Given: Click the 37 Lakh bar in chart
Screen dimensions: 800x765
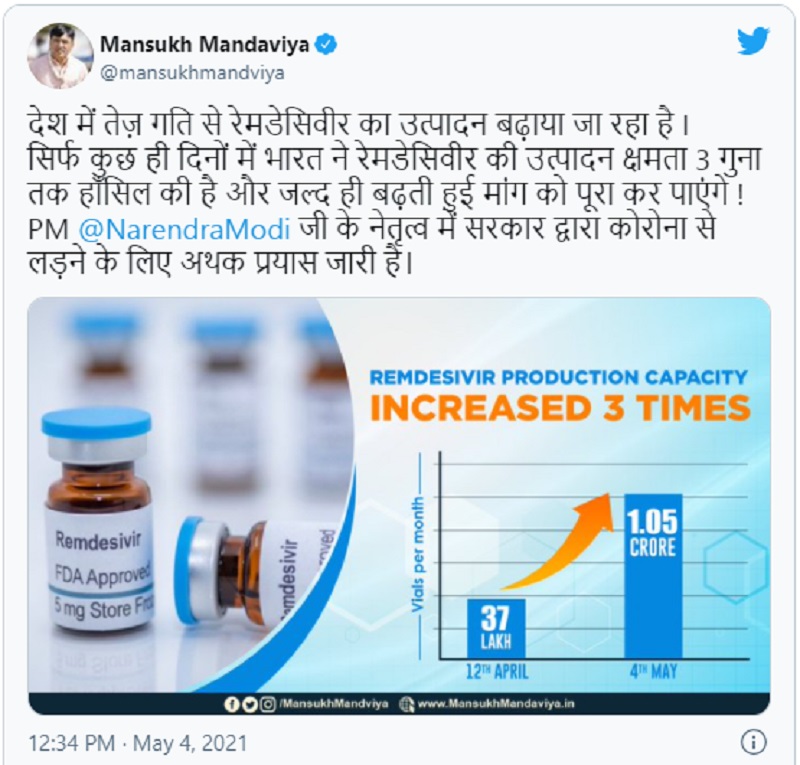Looking at the screenshot, I should pos(496,628).
